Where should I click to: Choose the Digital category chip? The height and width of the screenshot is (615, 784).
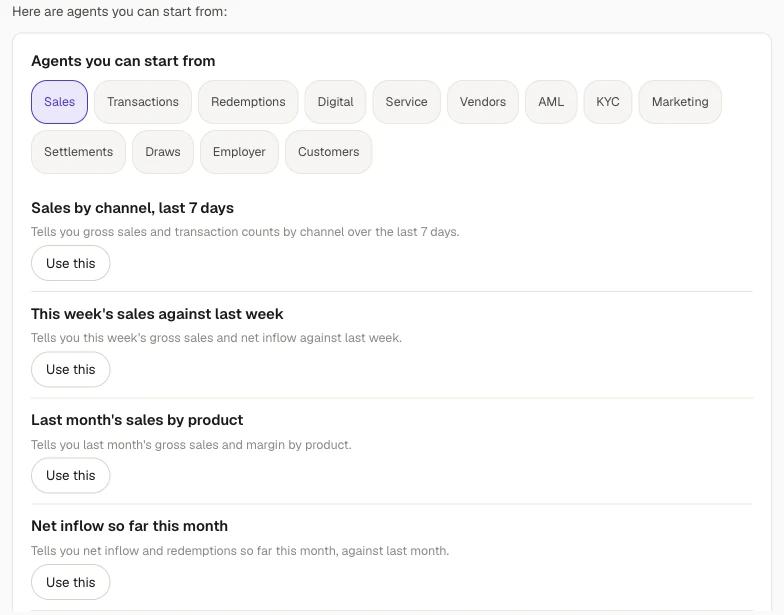pyautogui.click(x=336, y=102)
